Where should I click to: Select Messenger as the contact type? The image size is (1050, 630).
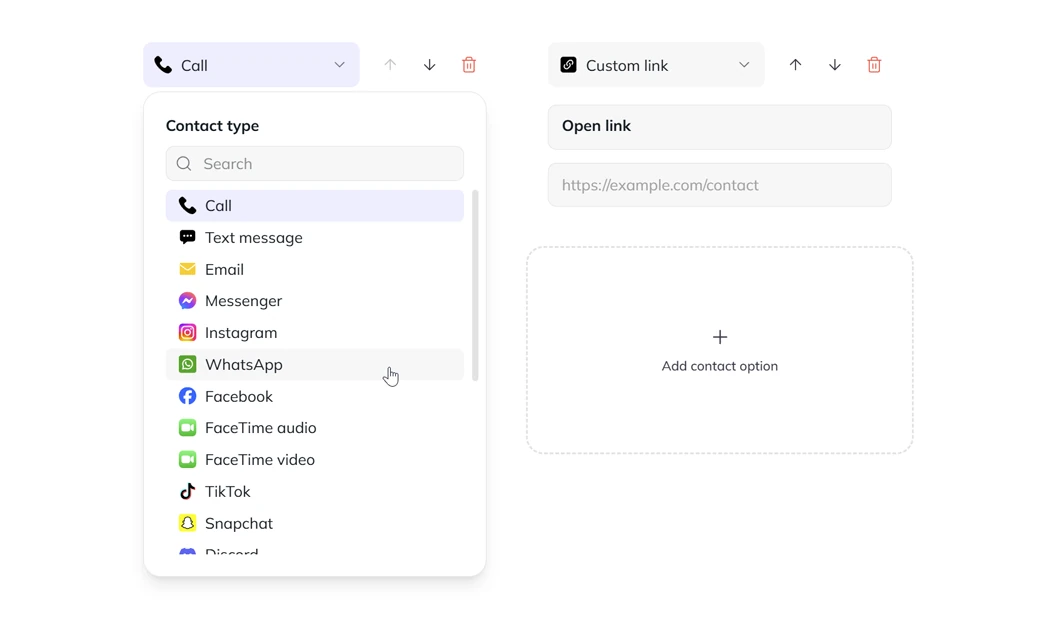point(315,301)
